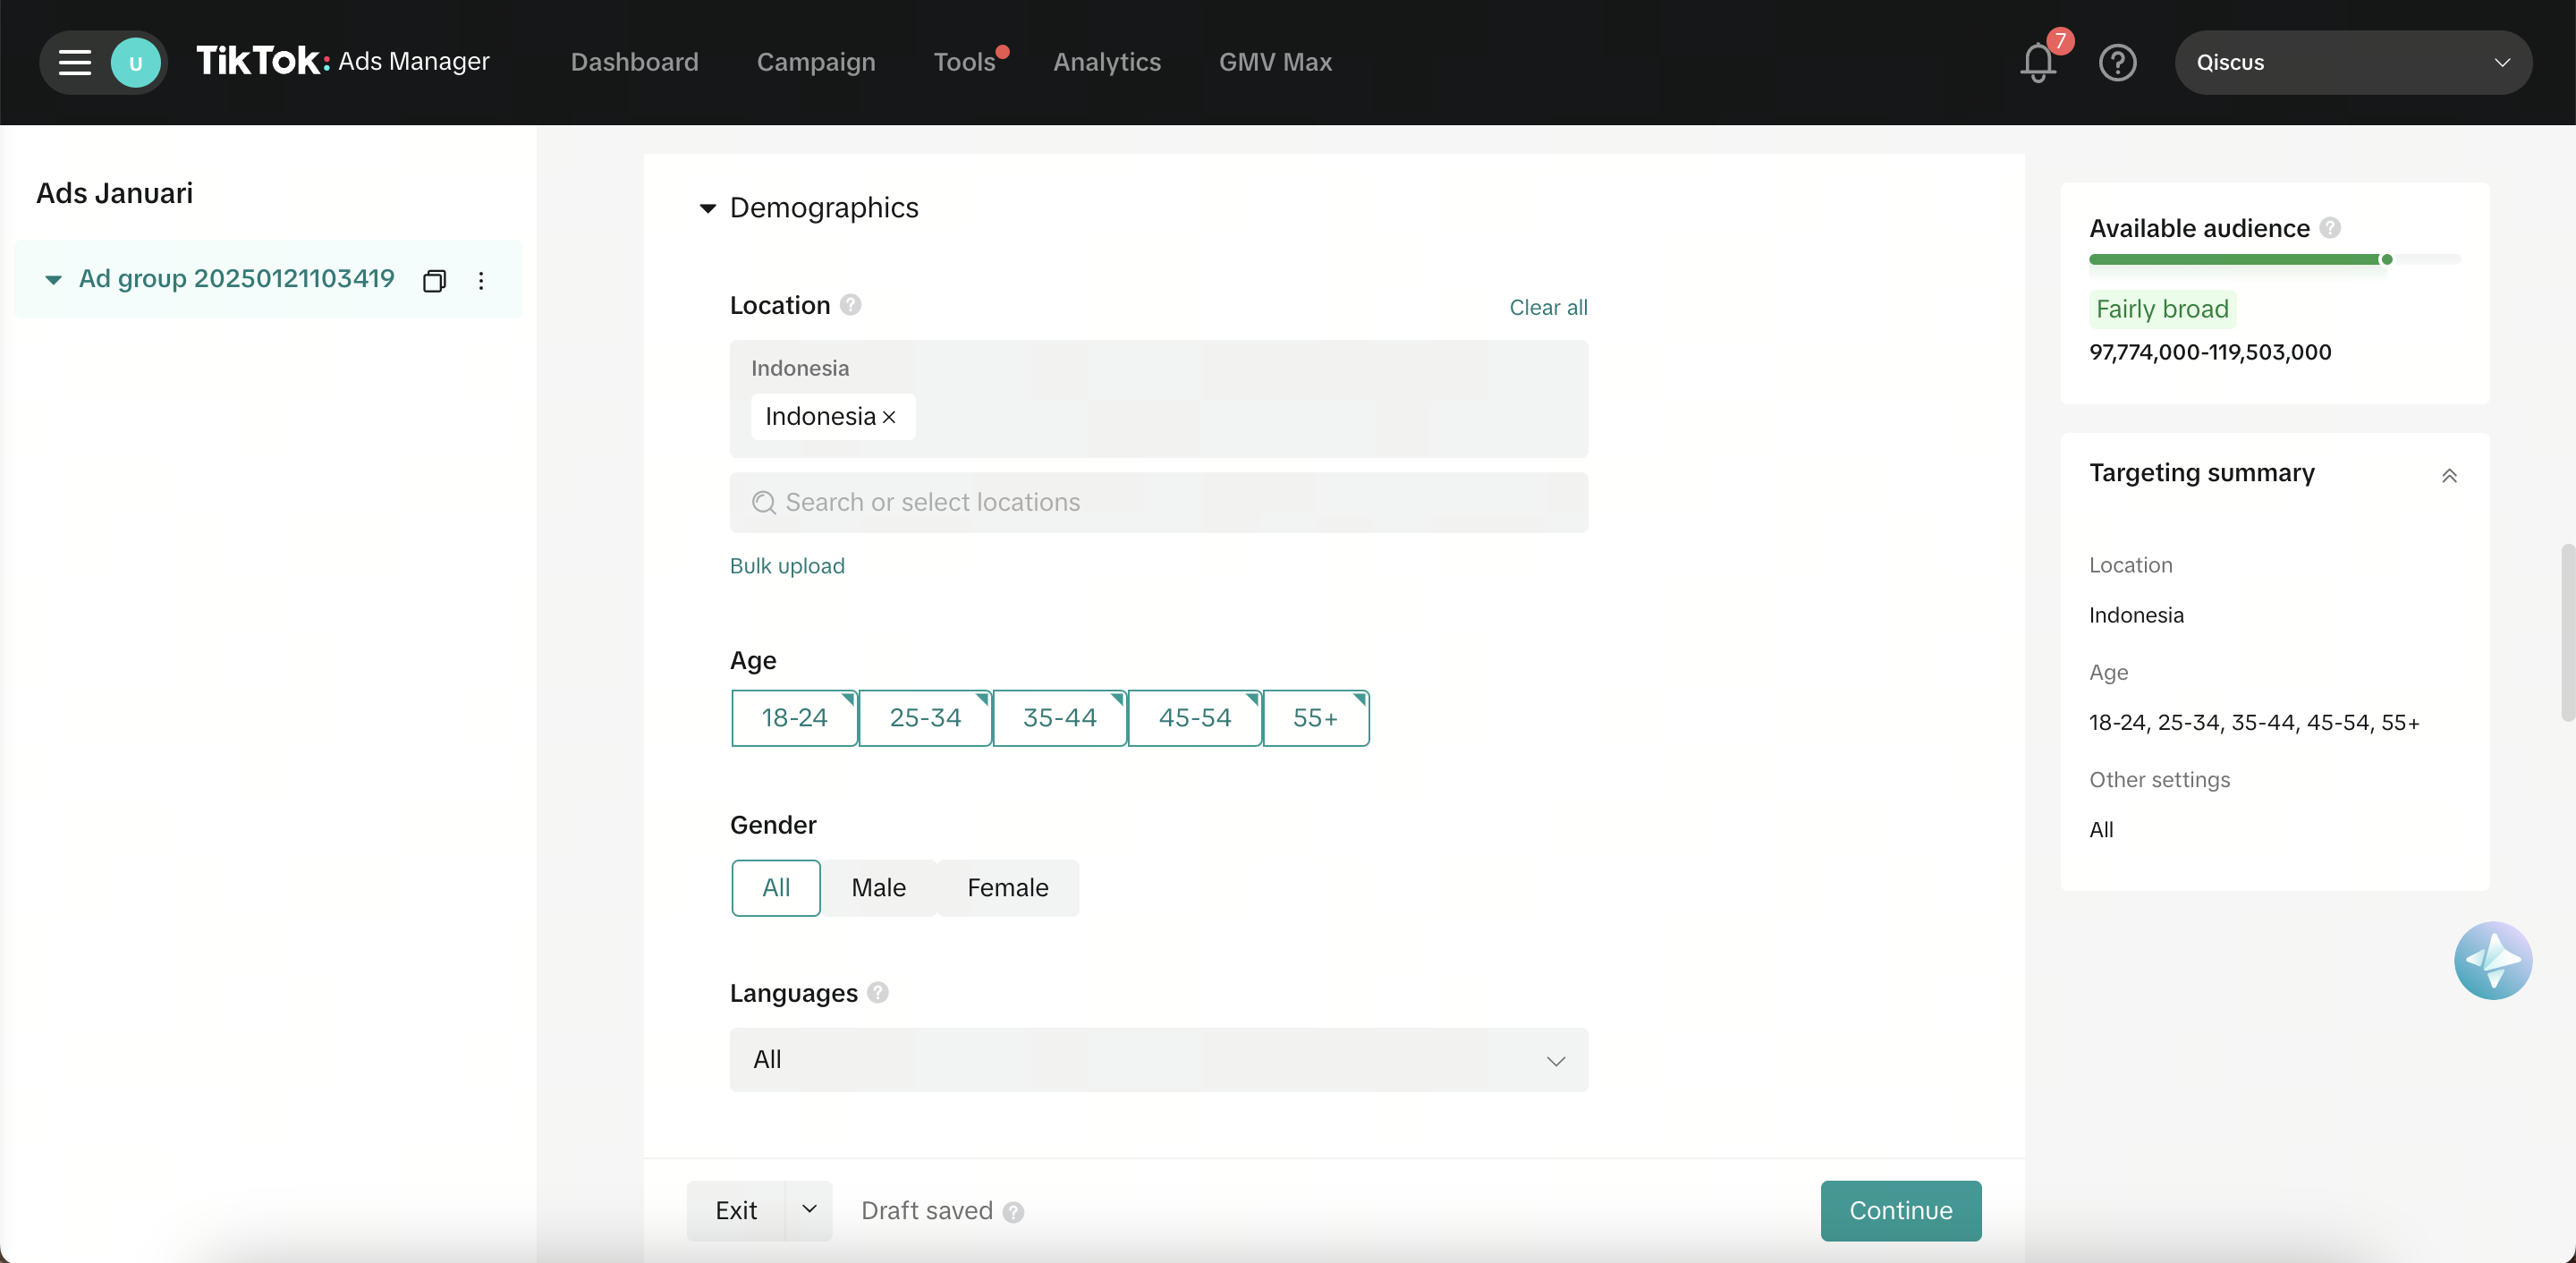
Task: Open the Qiscus account dropdown
Action: click(x=2352, y=63)
